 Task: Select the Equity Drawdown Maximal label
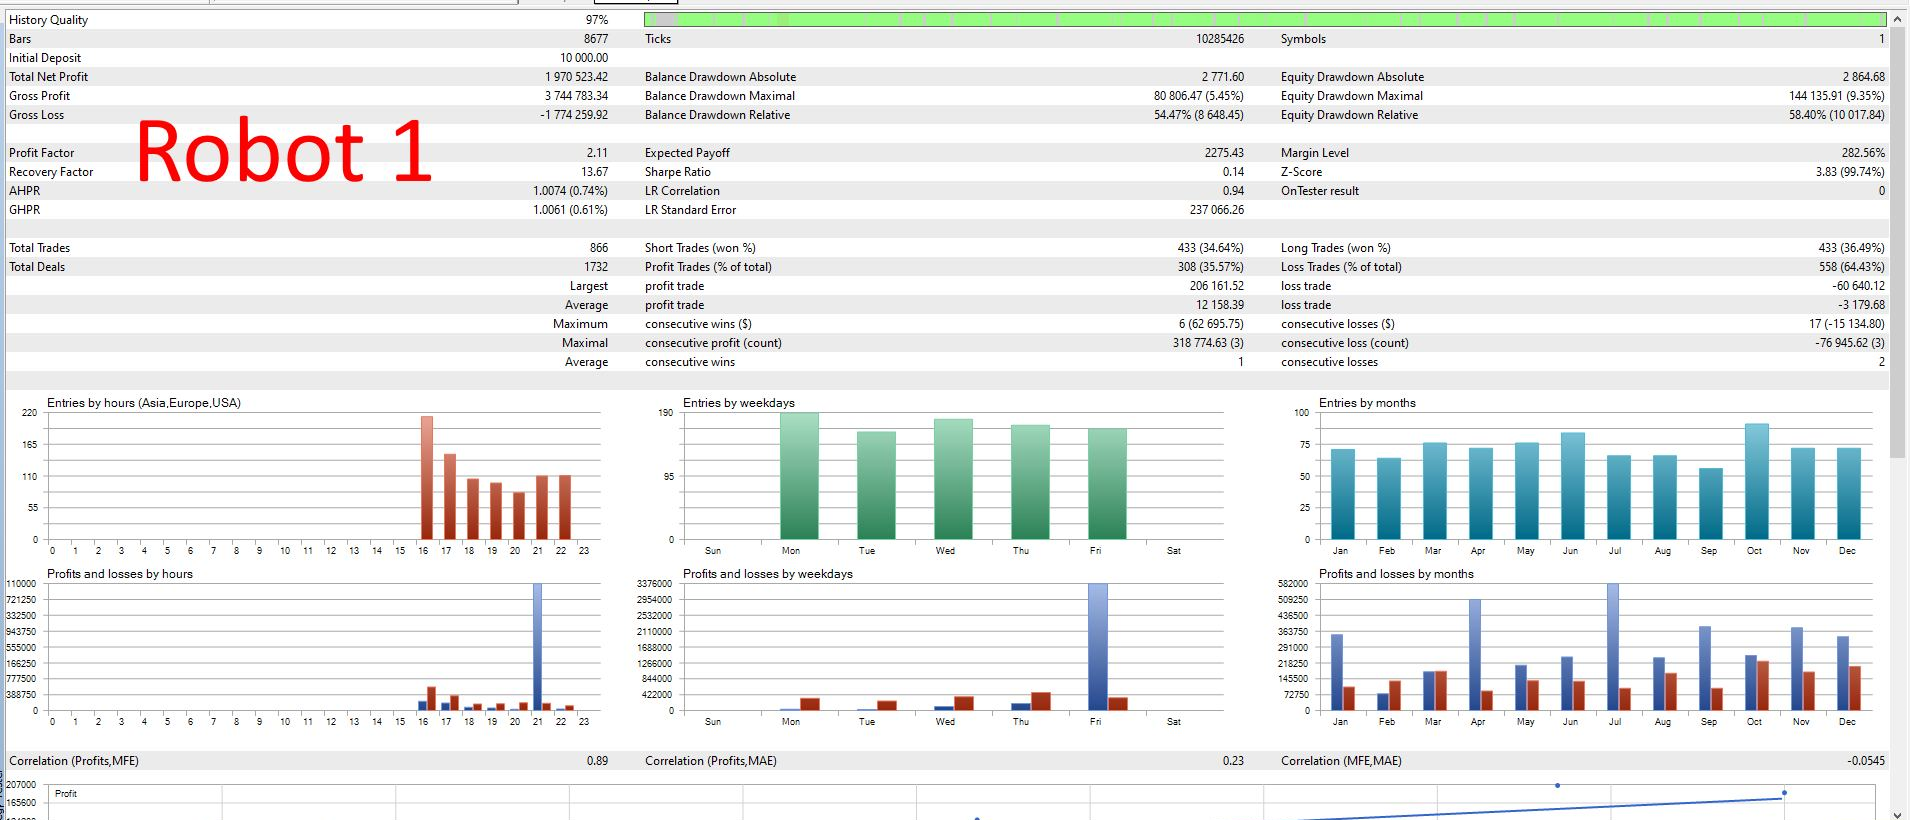(x=1352, y=96)
